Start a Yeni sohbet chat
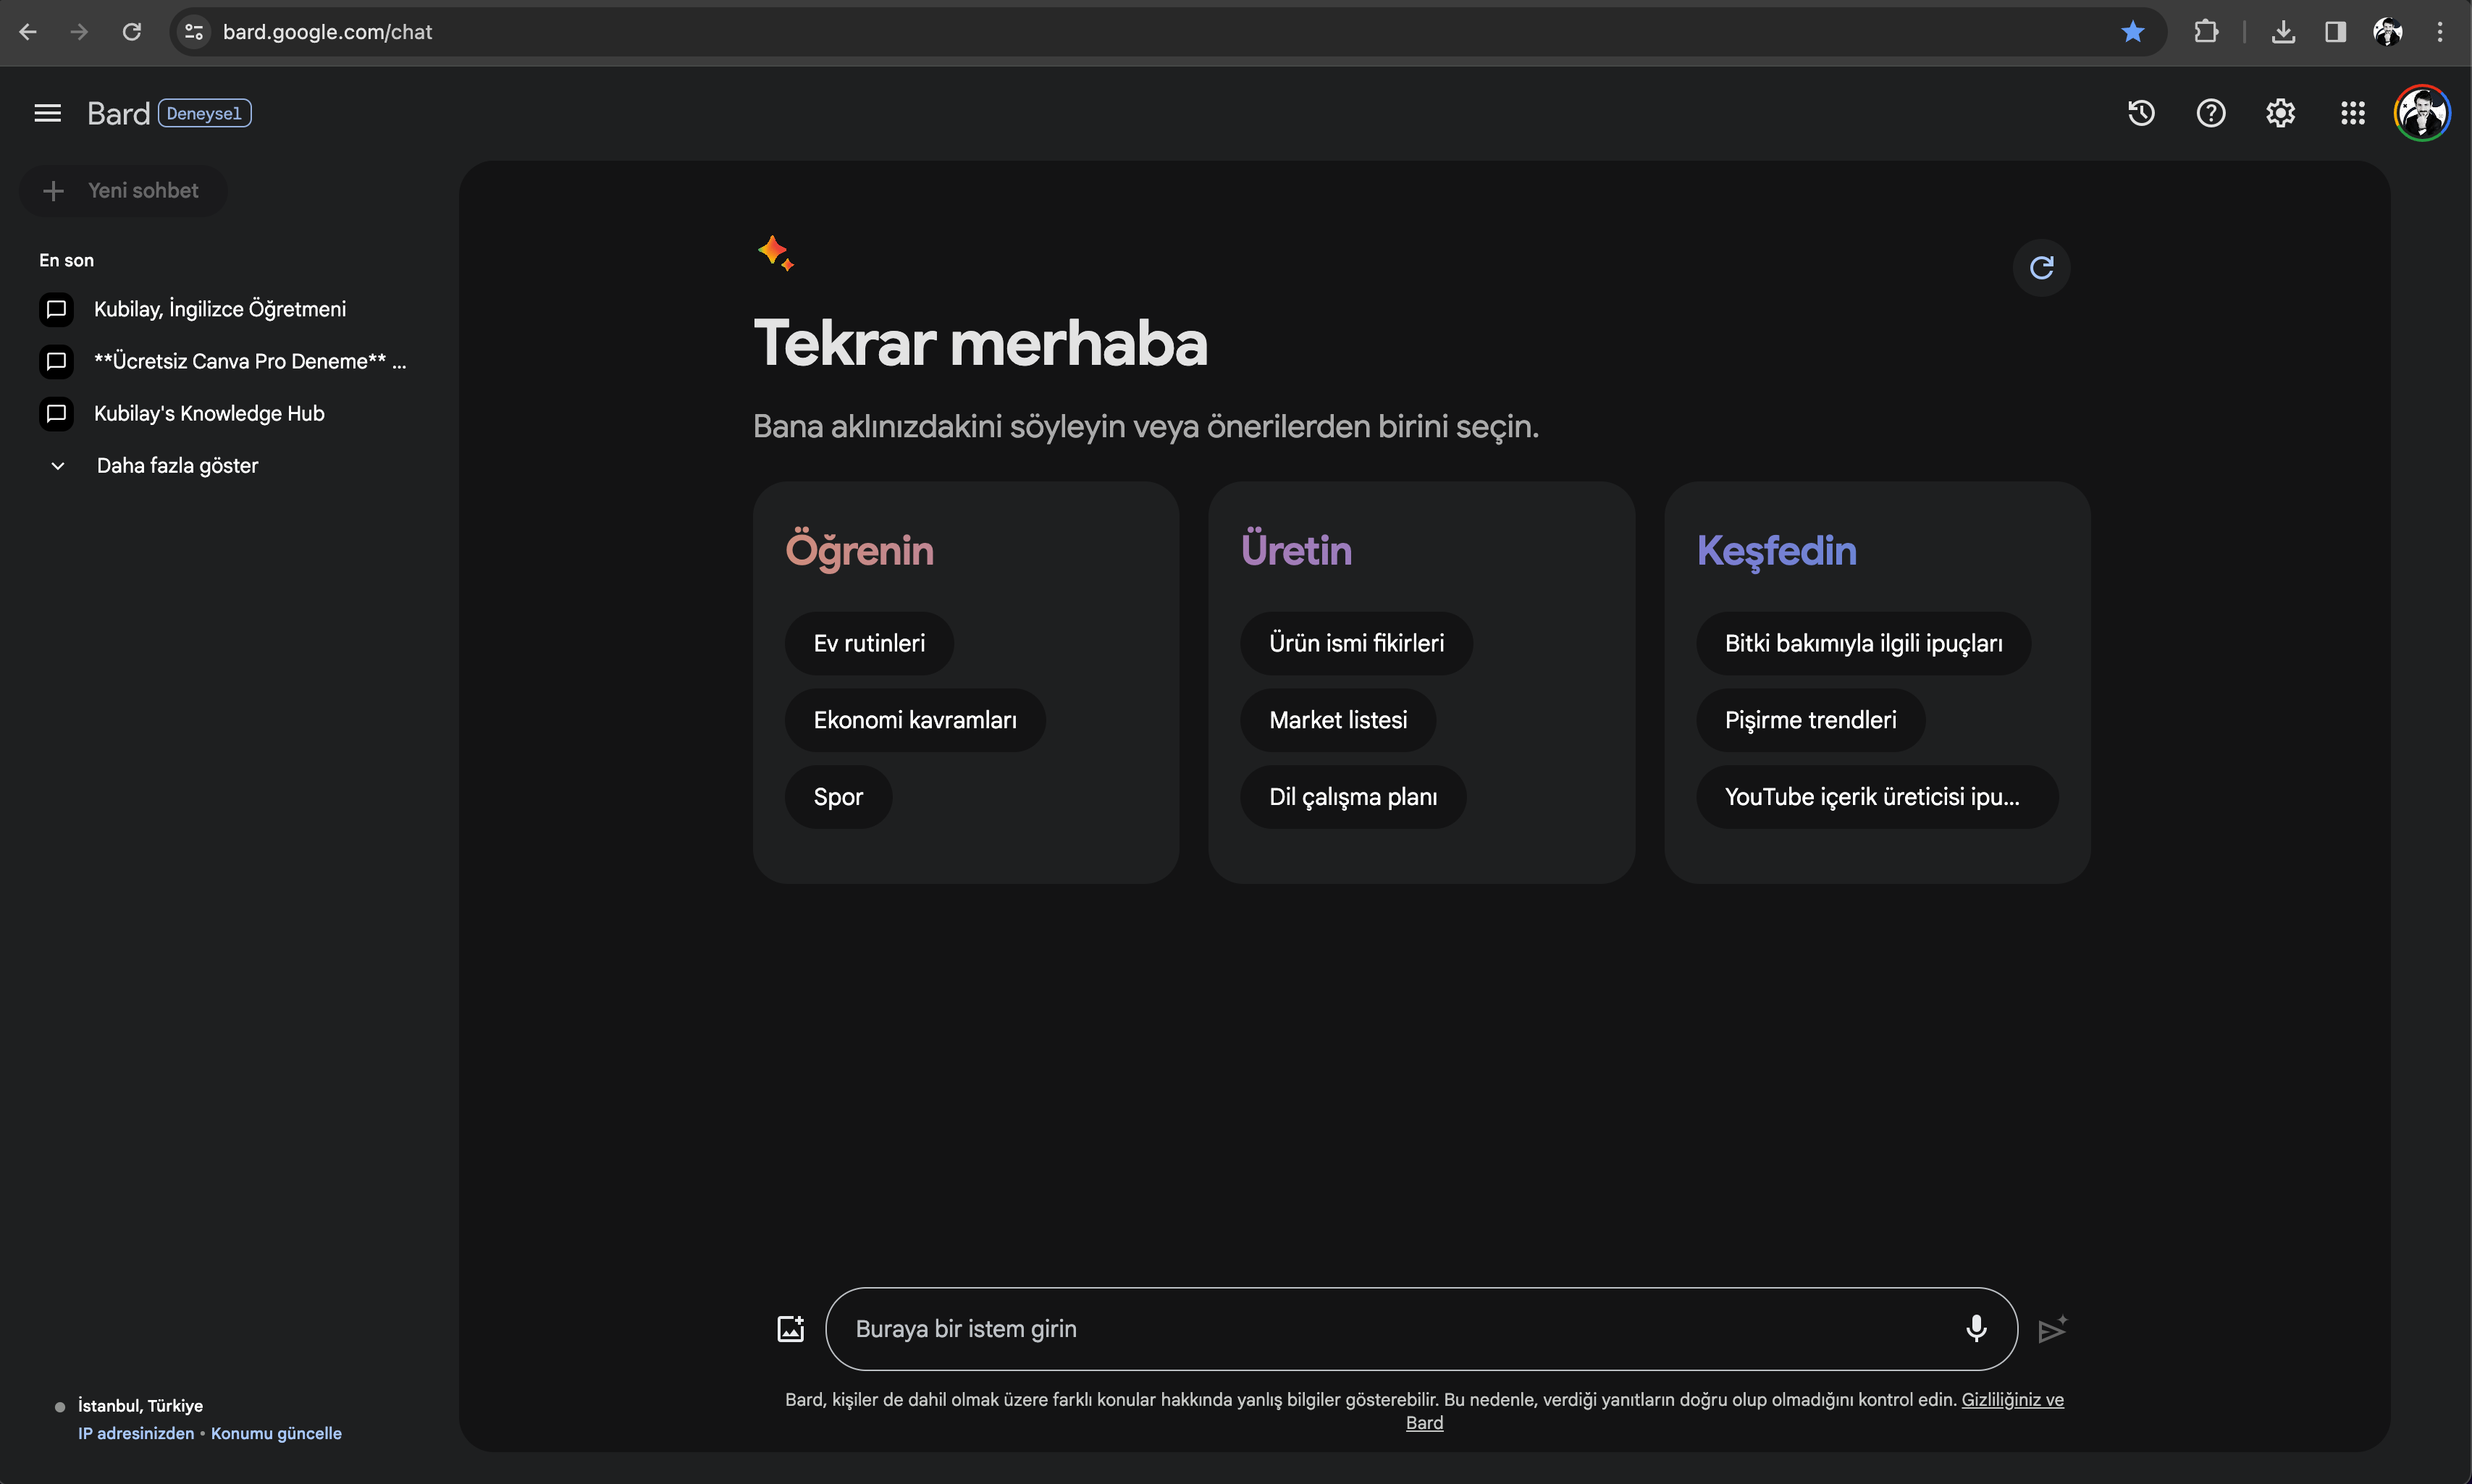This screenshot has height=1484, width=2472. point(123,190)
